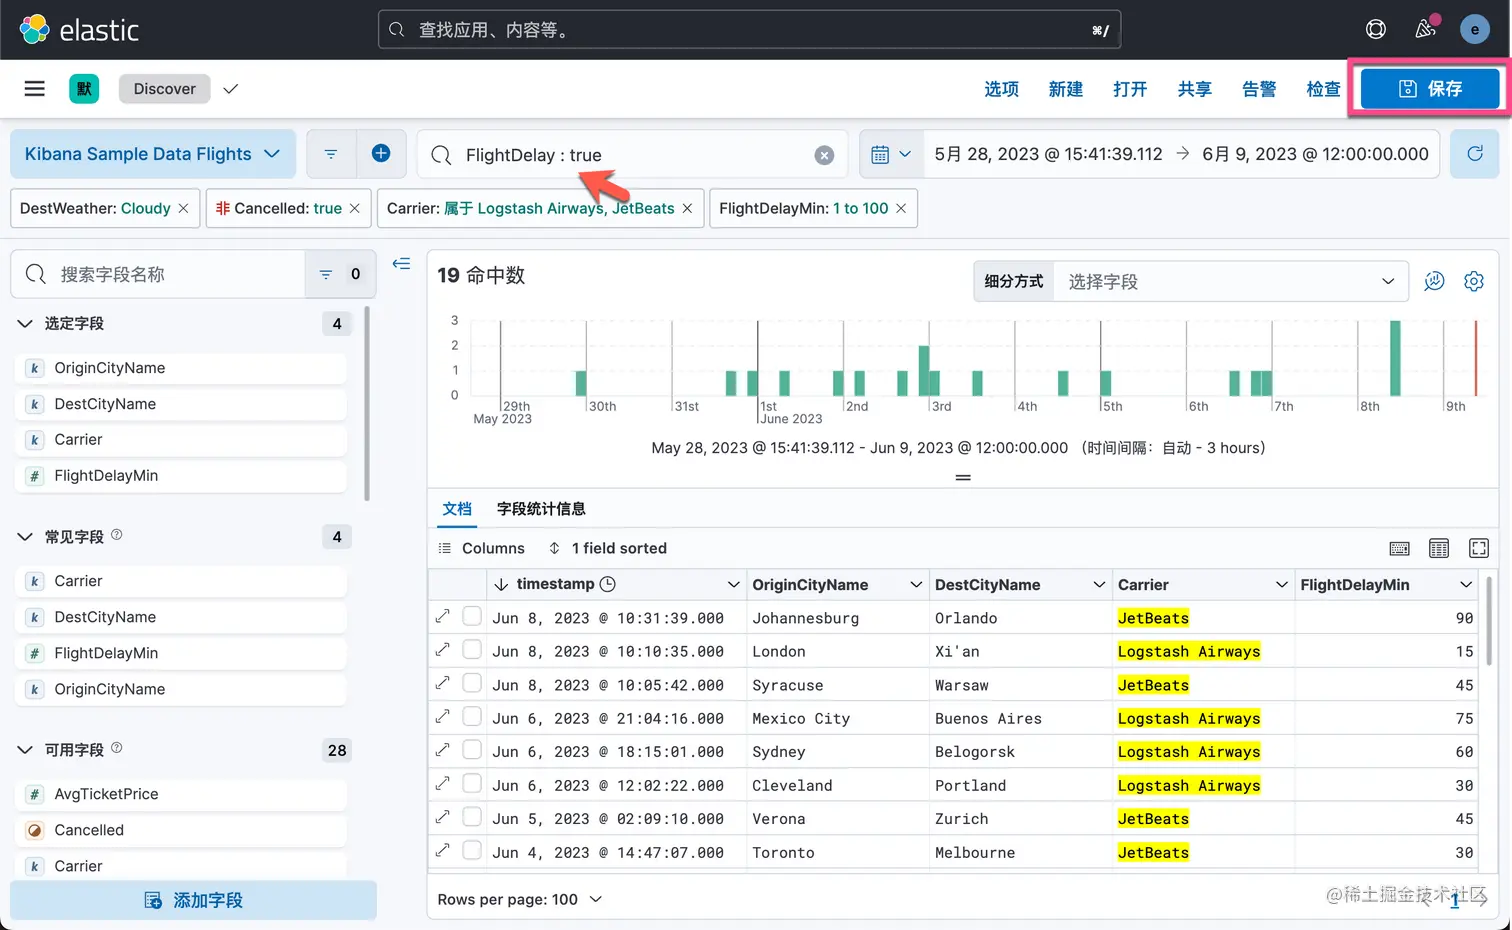The height and width of the screenshot is (930, 1512).
Task: Refresh the query results
Action: click(x=1474, y=154)
